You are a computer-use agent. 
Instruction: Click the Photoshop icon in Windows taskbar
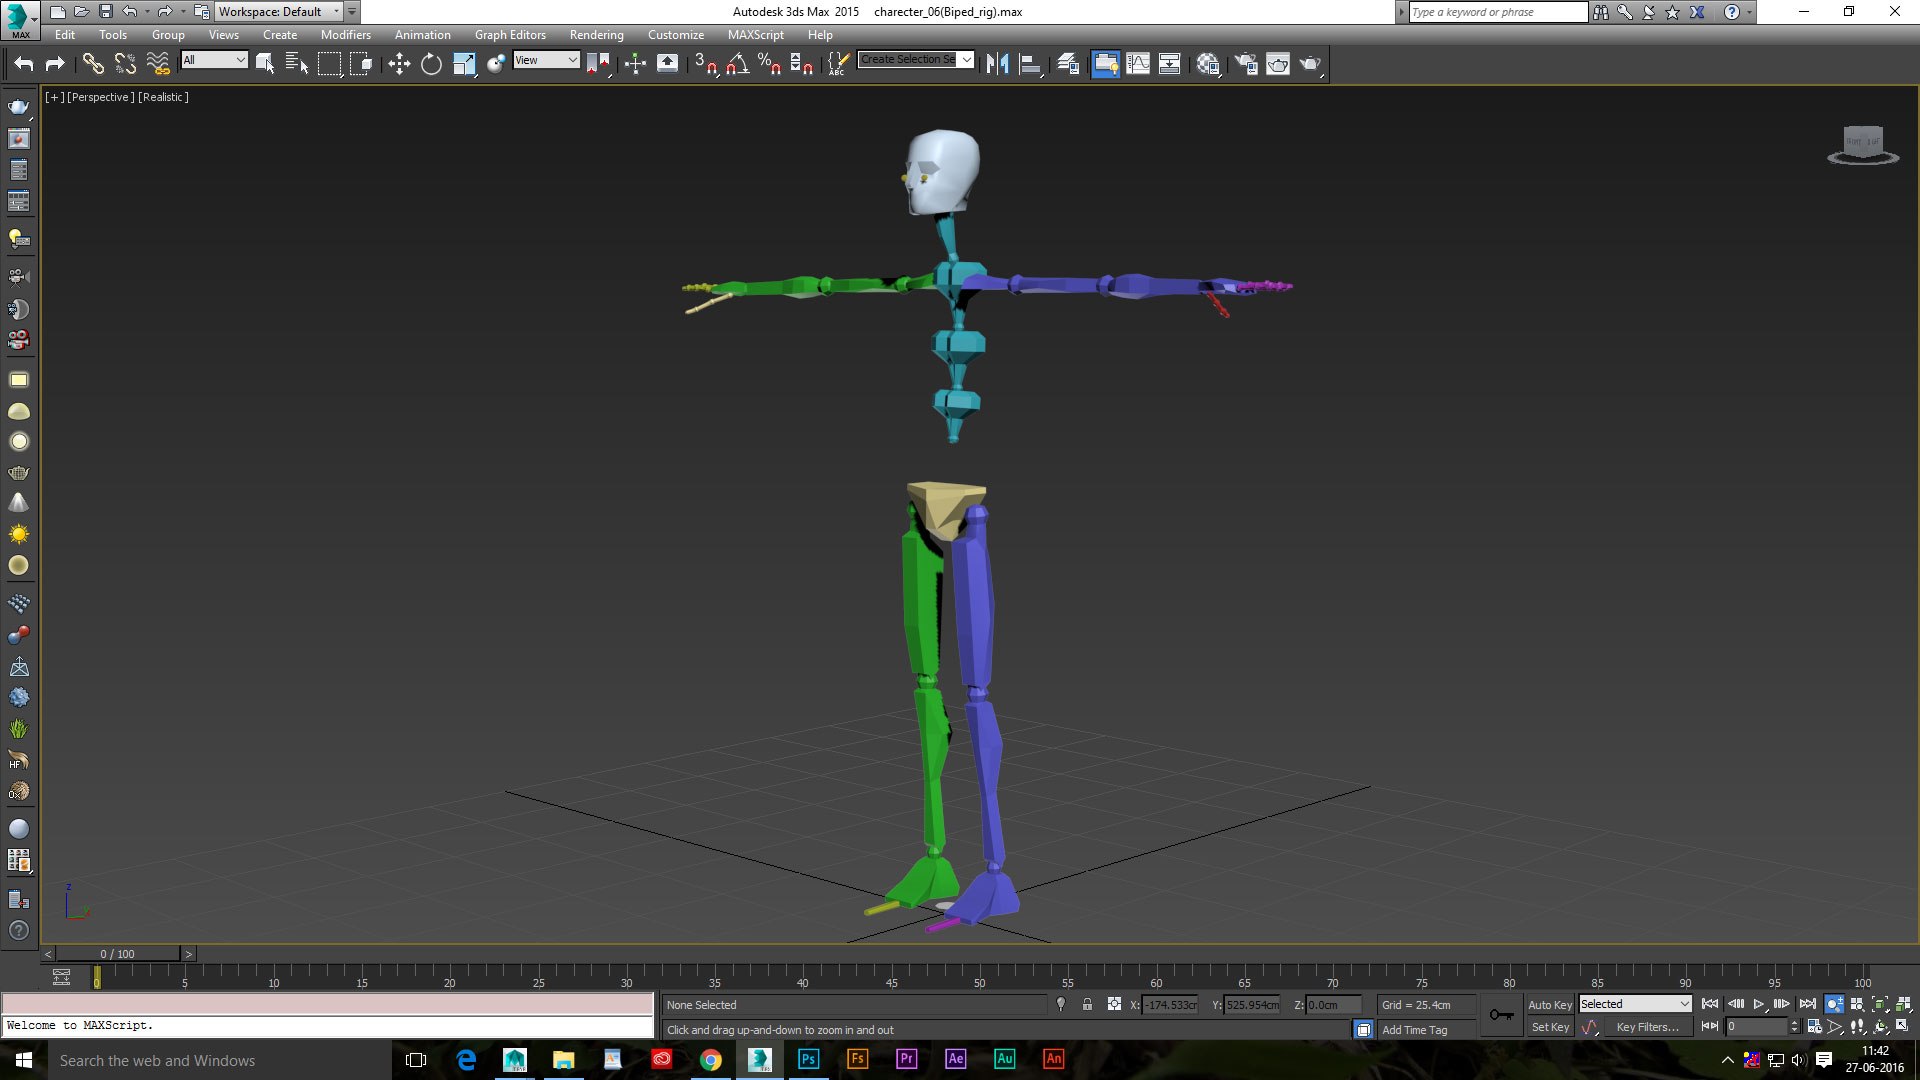(808, 1059)
